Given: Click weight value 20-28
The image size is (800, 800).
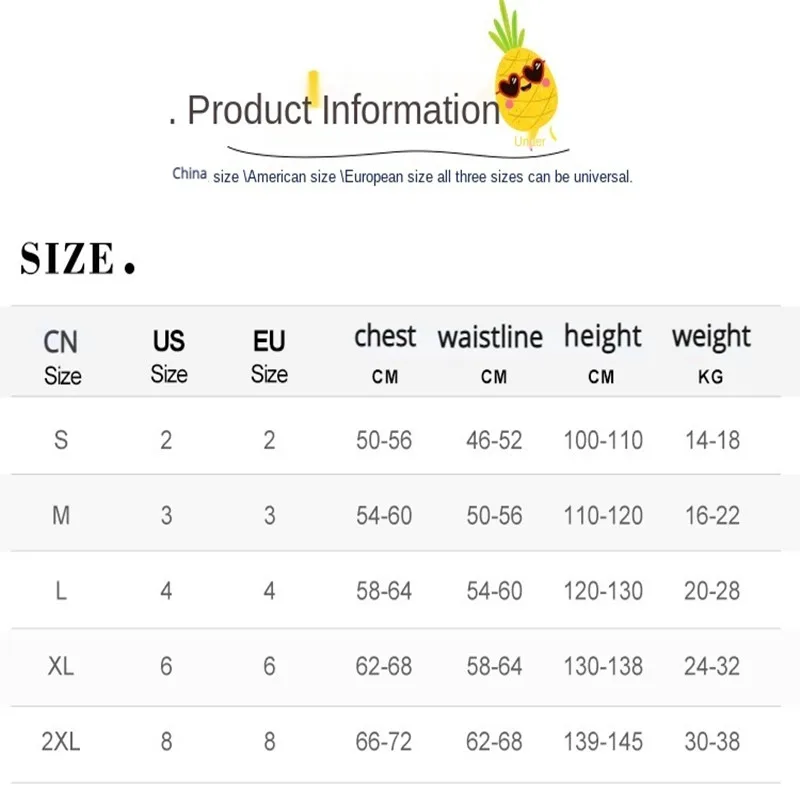Looking at the screenshot, I should 712,591.
